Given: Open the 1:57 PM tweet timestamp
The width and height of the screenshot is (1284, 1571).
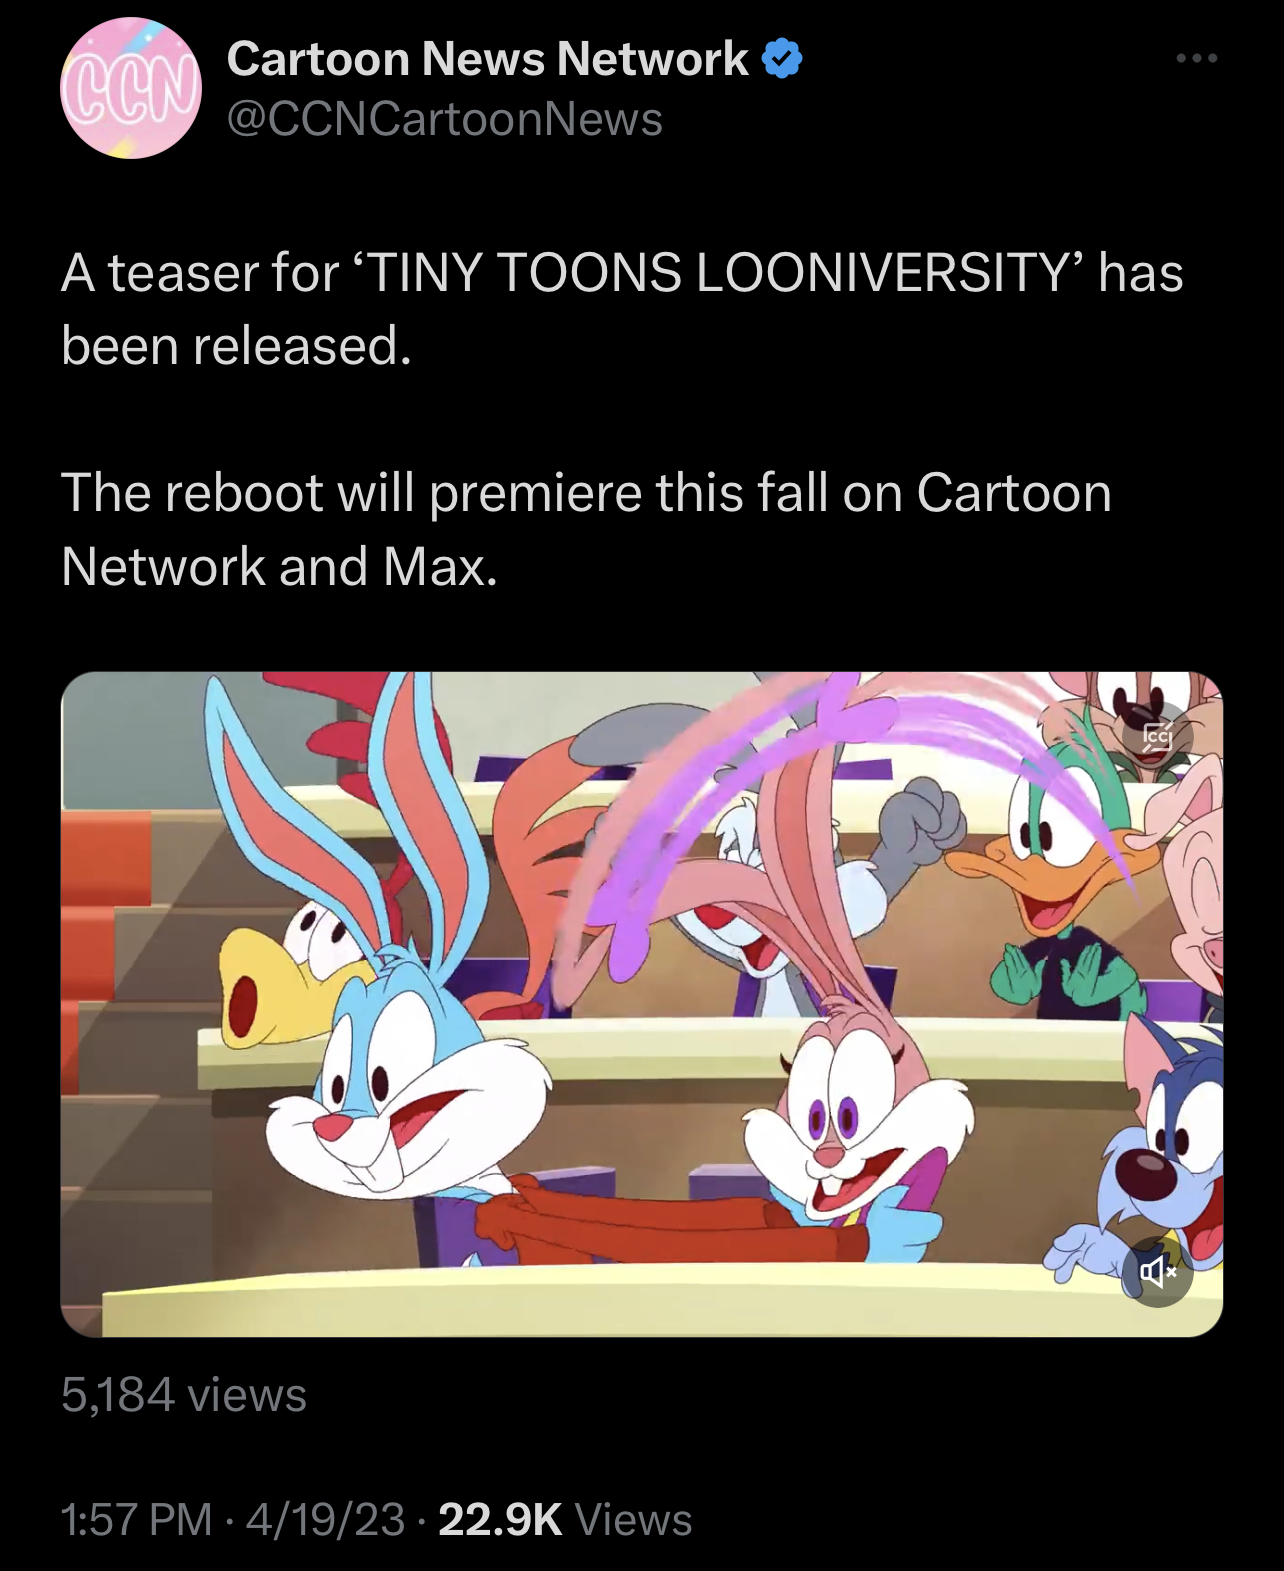Looking at the screenshot, I should point(137,1520).
